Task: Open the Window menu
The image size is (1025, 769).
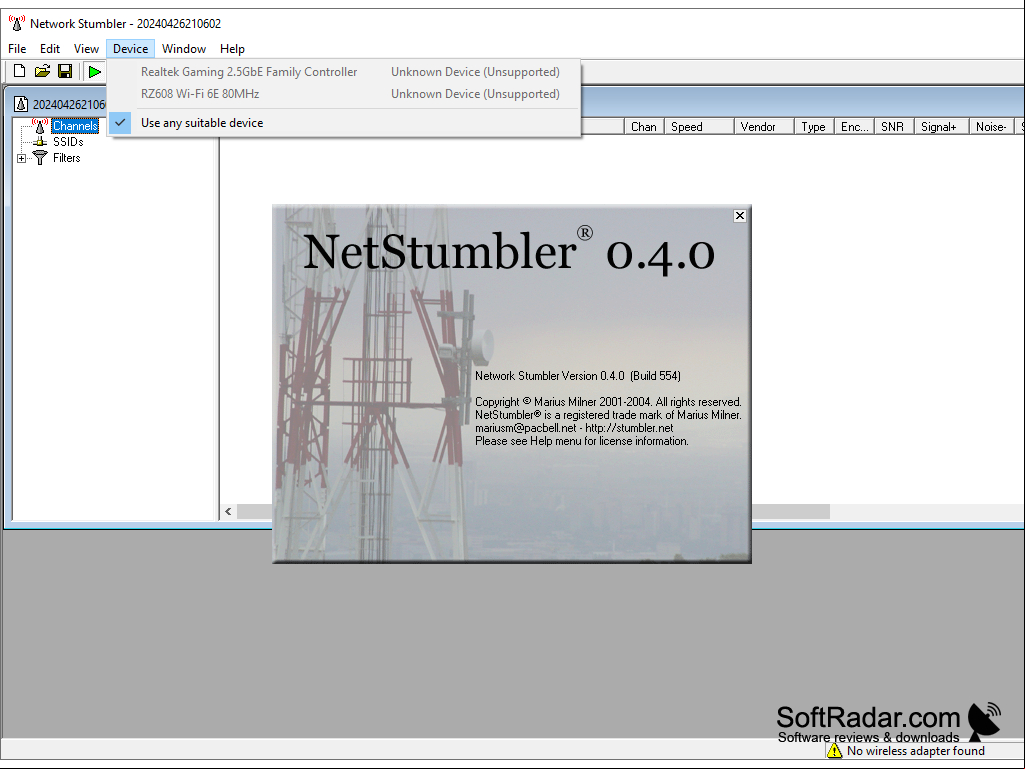Action: [184, 49]
